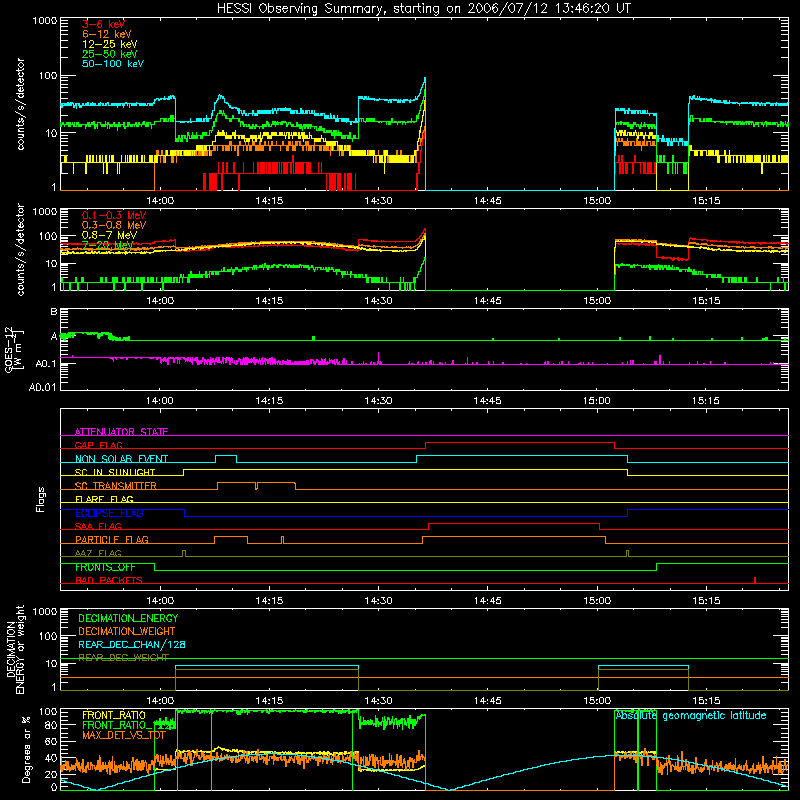
Task: Click the 'Flags' vertical axis label
Action: point(41,499)
